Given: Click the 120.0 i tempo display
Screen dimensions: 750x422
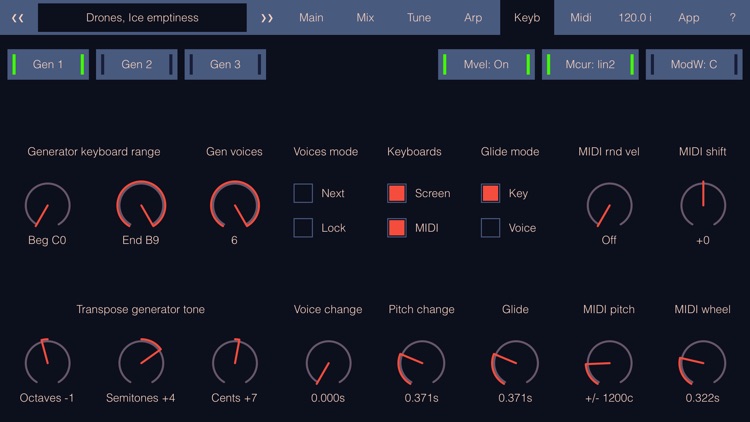Looking at the screenshot, I should 635,18.
